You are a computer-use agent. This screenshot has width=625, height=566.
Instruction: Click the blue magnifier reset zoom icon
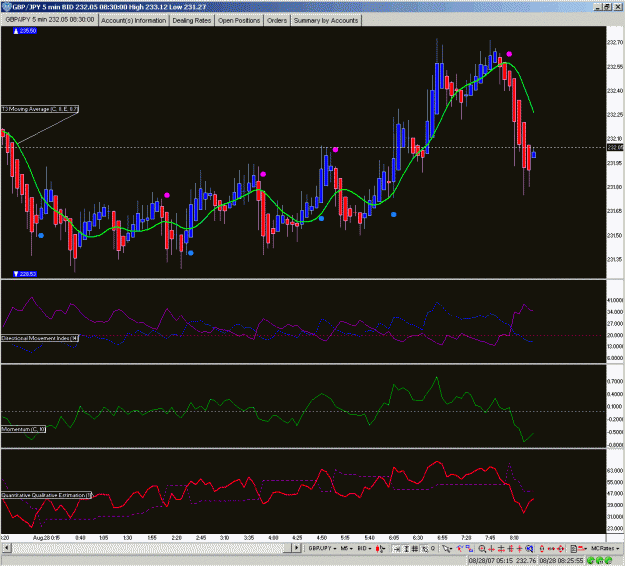(529, 549)
